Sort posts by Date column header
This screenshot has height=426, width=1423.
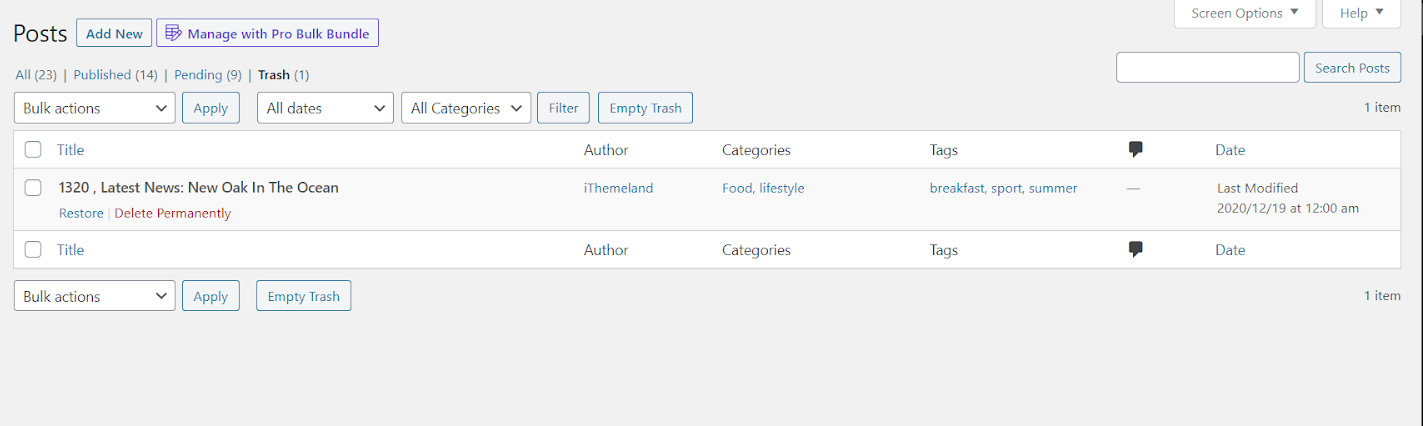1230,150
